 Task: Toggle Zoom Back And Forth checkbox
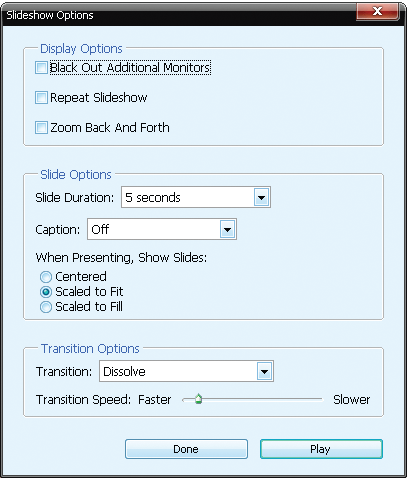41,128
